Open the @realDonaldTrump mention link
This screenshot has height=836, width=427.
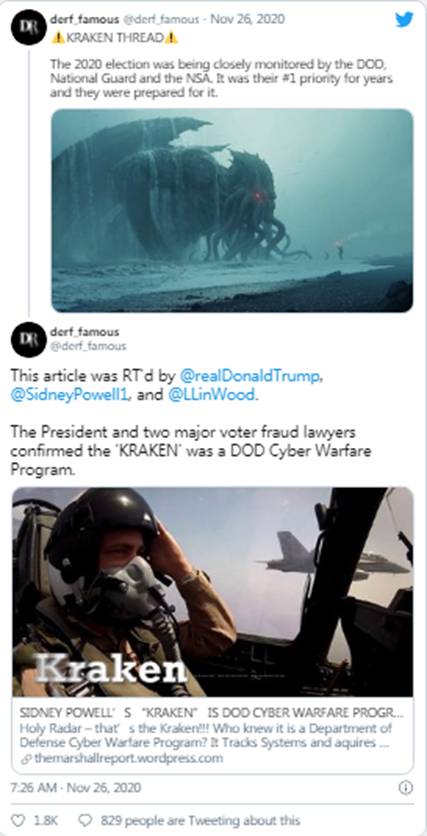click(250, 376)
